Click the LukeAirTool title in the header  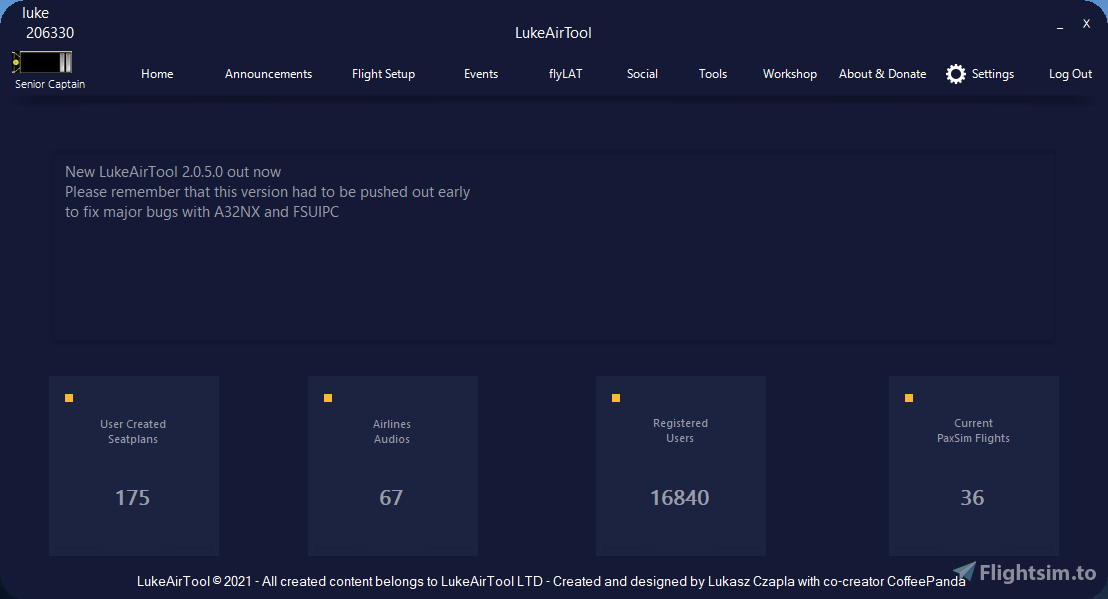point(553,32)
